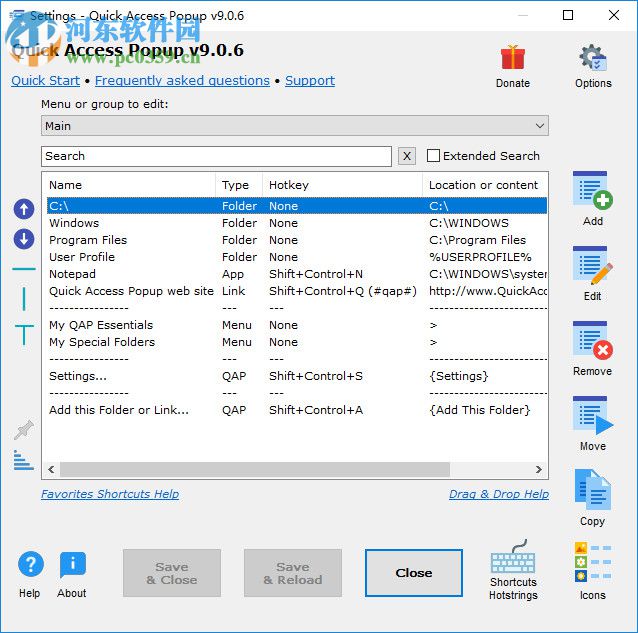The width and height of the screenshot is (638, 633).
Task: Select Add this Folder or Link... row
Action: [297, 410]
